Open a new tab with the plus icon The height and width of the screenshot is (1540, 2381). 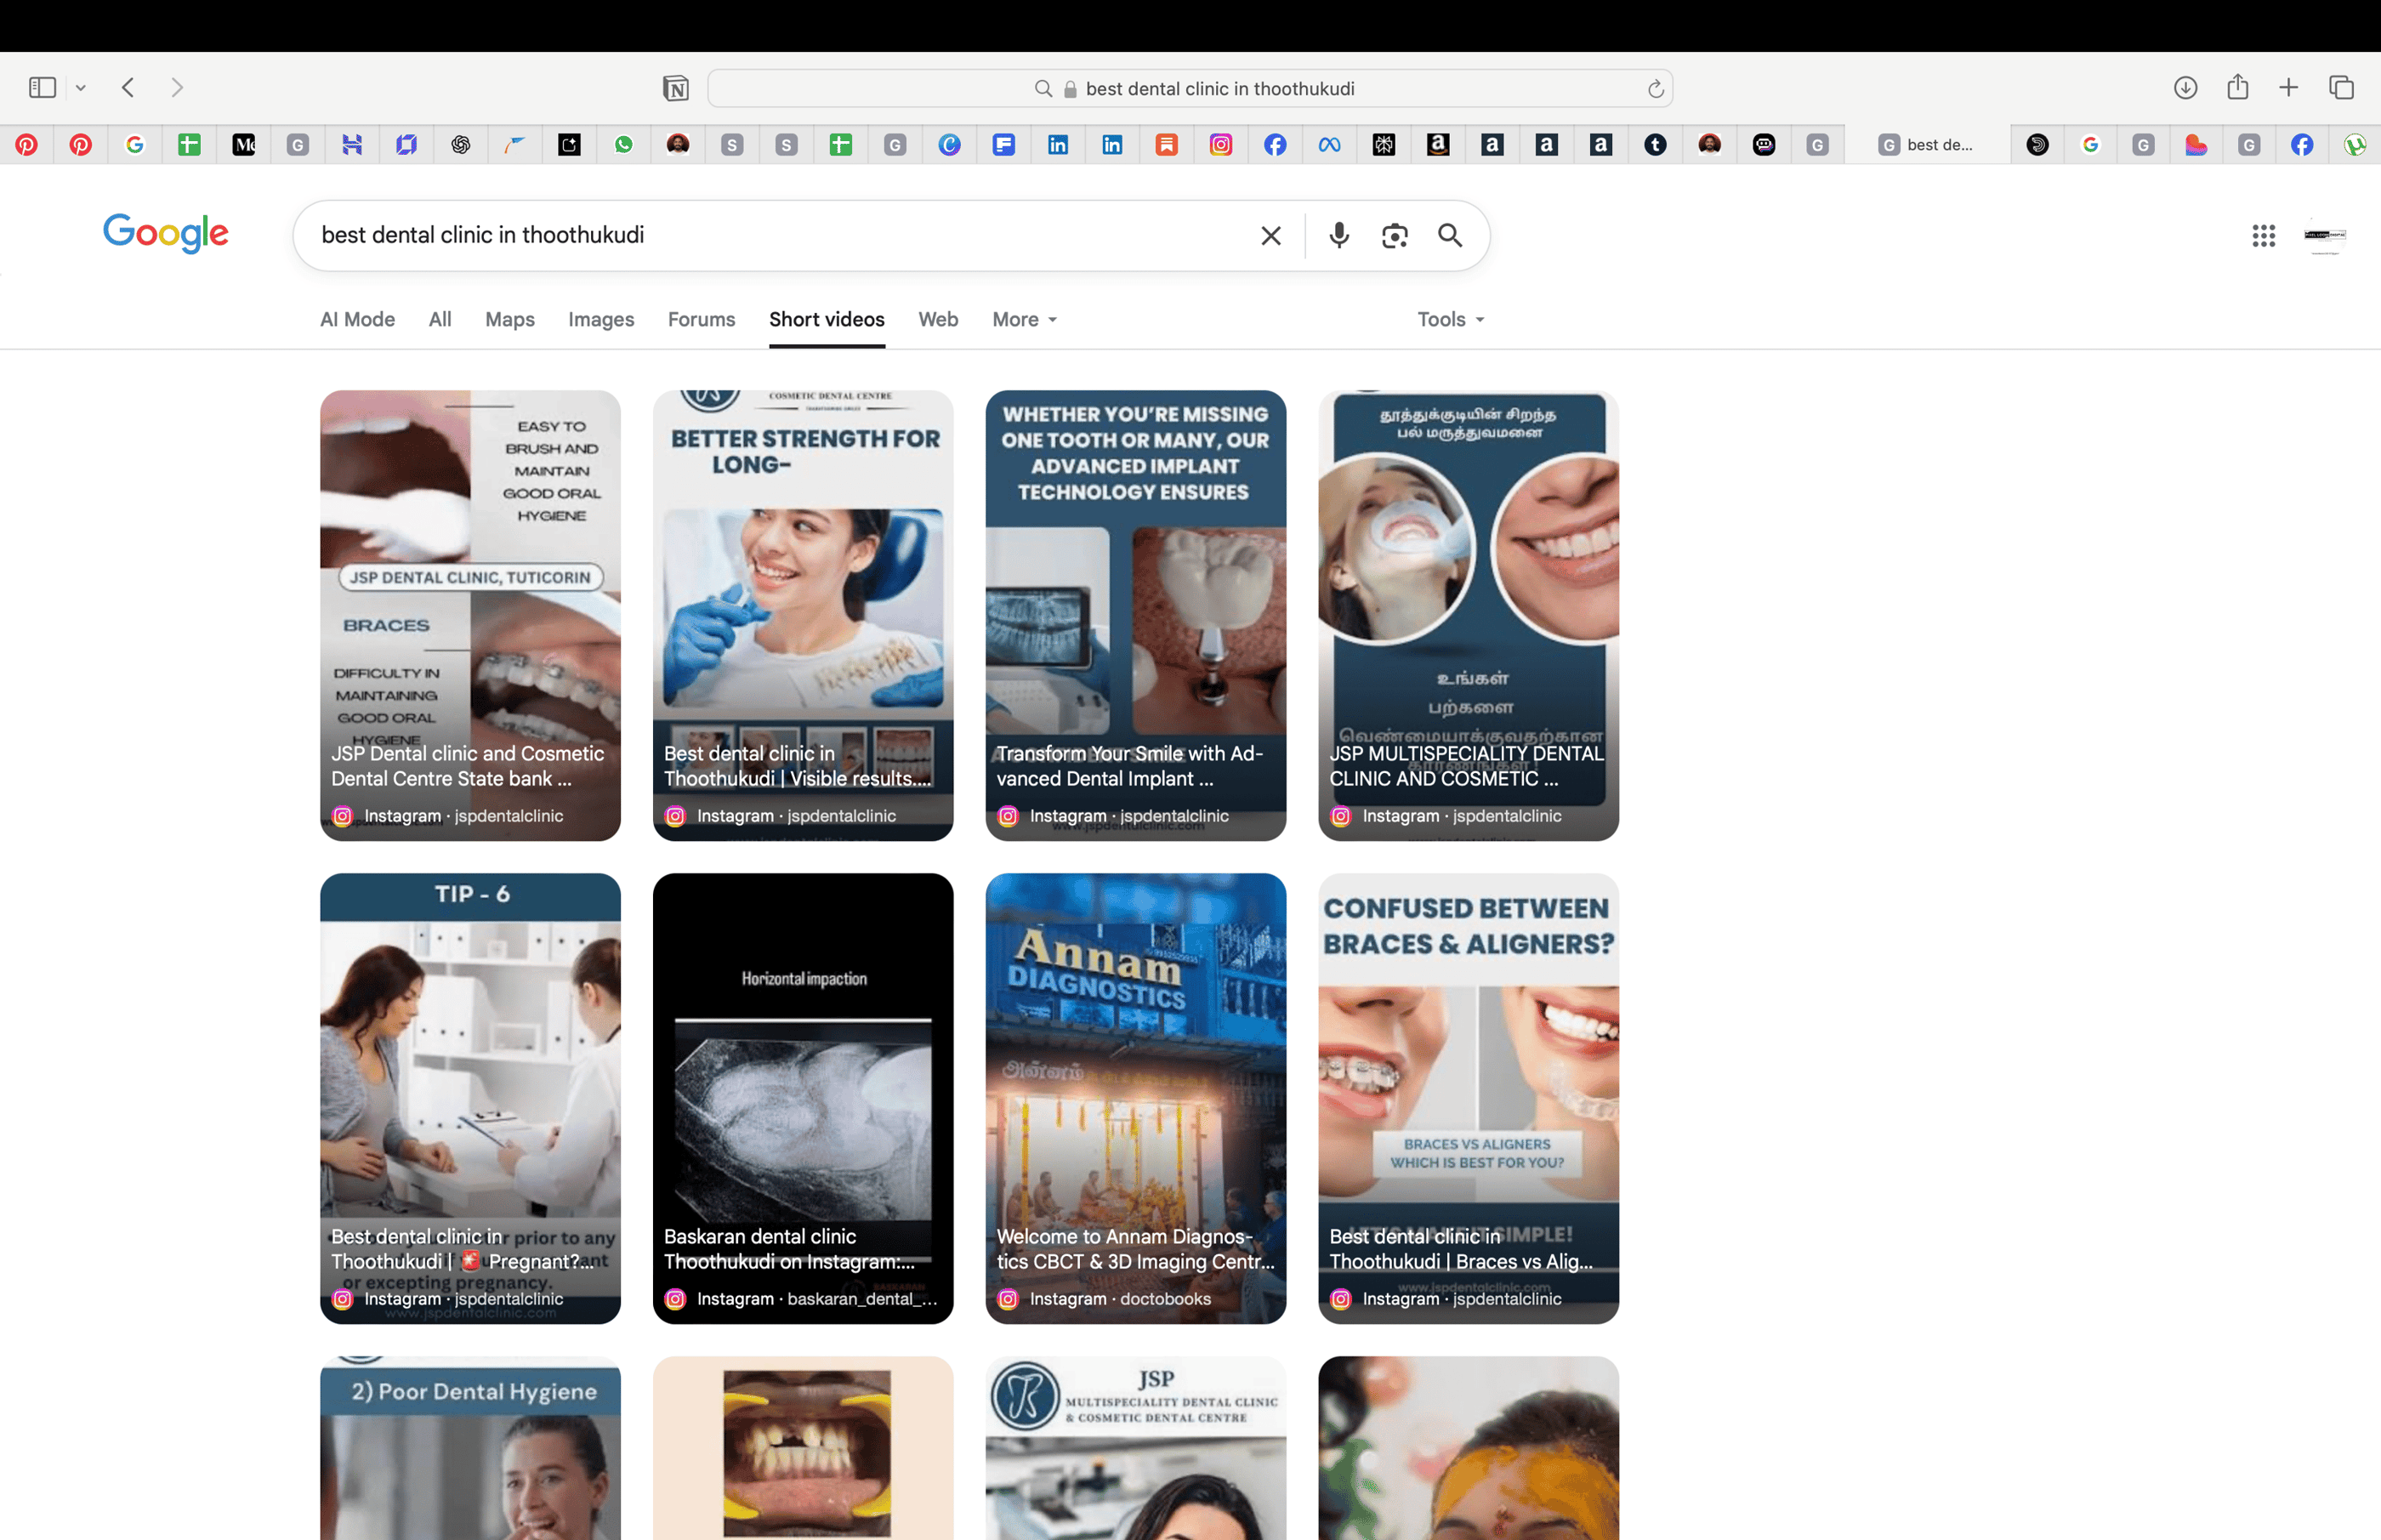[2289, 88]
